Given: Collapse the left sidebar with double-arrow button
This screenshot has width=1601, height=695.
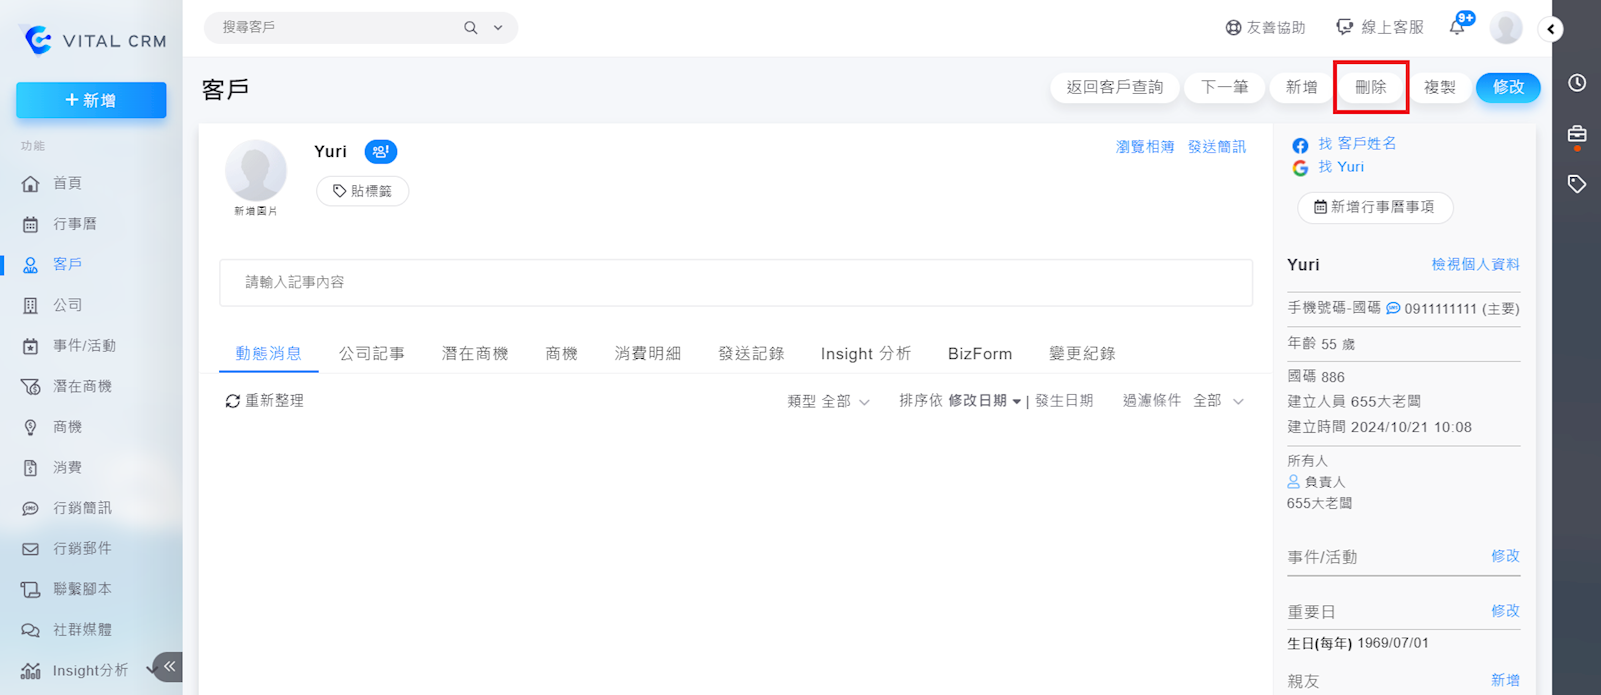Looking at the screenshot, I should [x=169, y=666].
